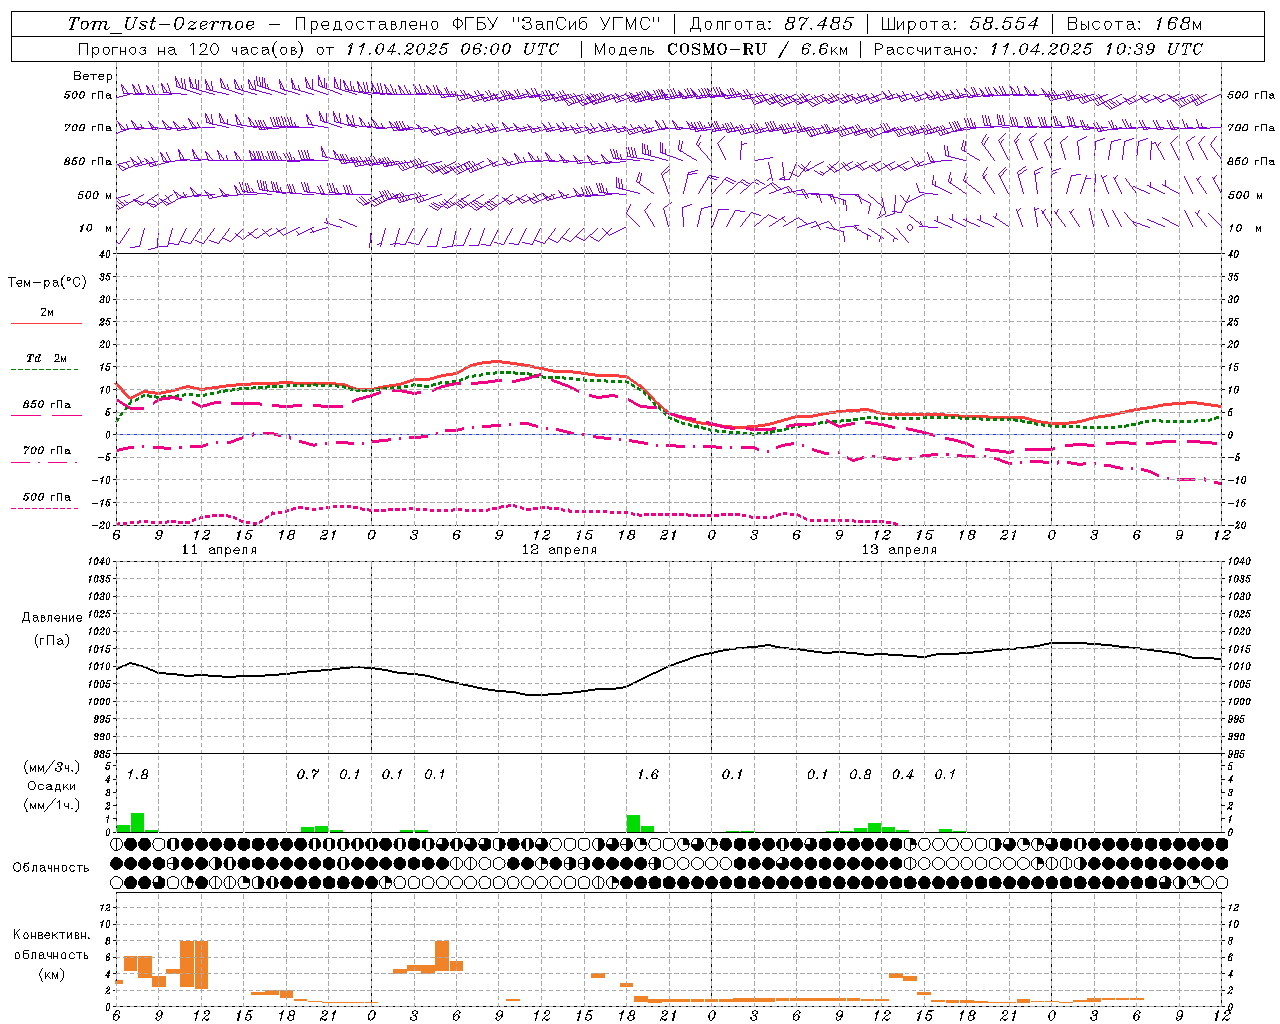
Task: Click the Широта: 58.554 value
Action: pos(960,24)
